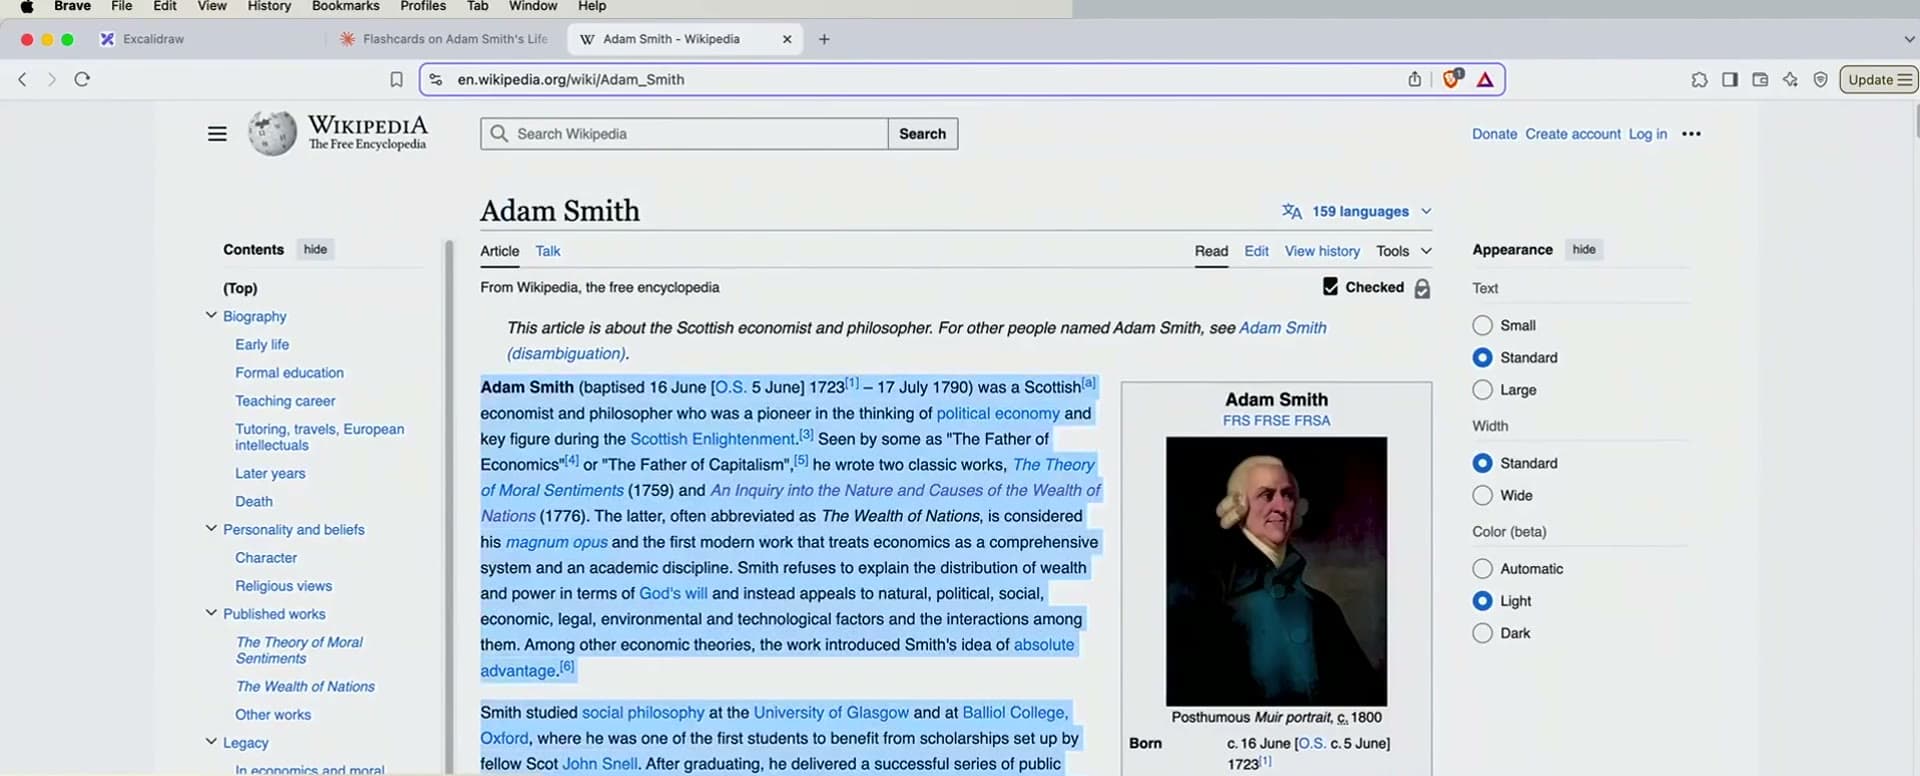The height and width of the screenshot is (776, 1920).
Task: Bookmark this page using the bookmark icon
Action: coord(396,79)
